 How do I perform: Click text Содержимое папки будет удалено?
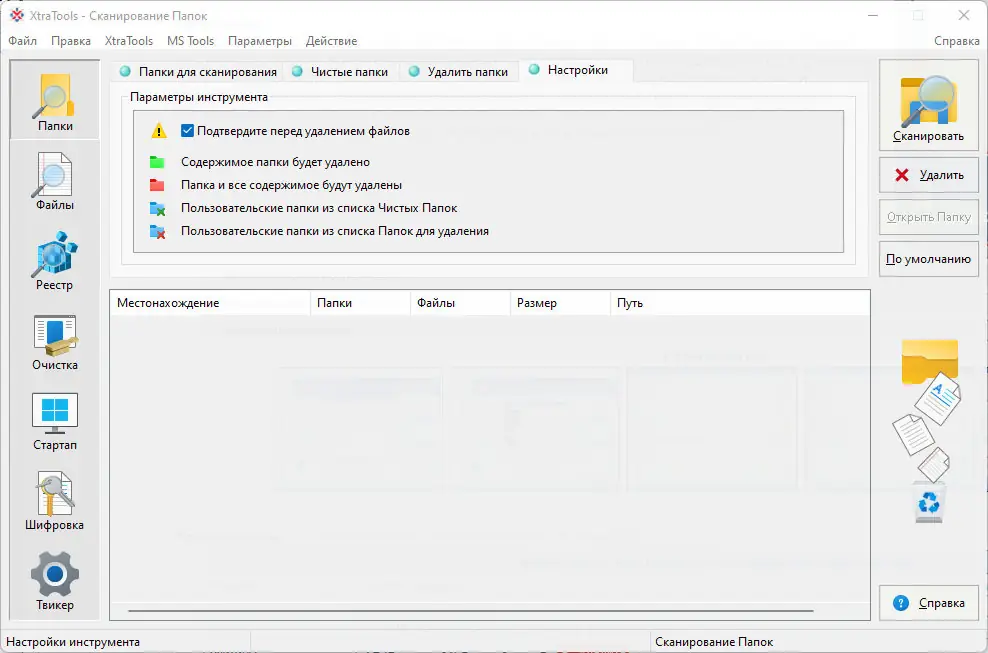point(275,162)
